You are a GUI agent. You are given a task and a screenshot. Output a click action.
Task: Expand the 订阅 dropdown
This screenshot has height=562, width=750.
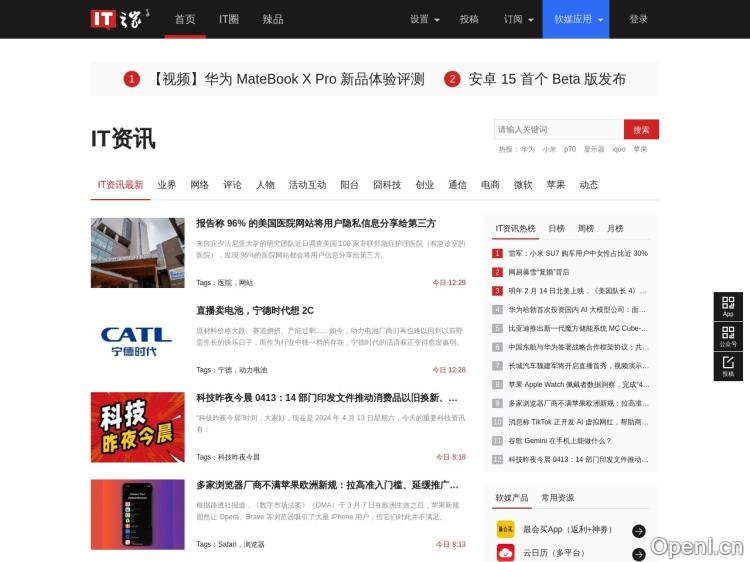[x=518, y=19]
